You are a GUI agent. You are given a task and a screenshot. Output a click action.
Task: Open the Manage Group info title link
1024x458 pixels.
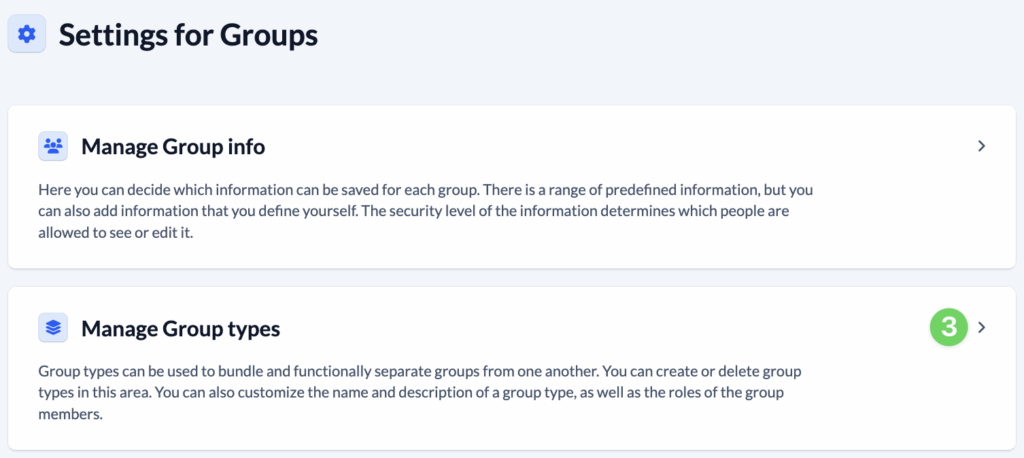(173, 147)
